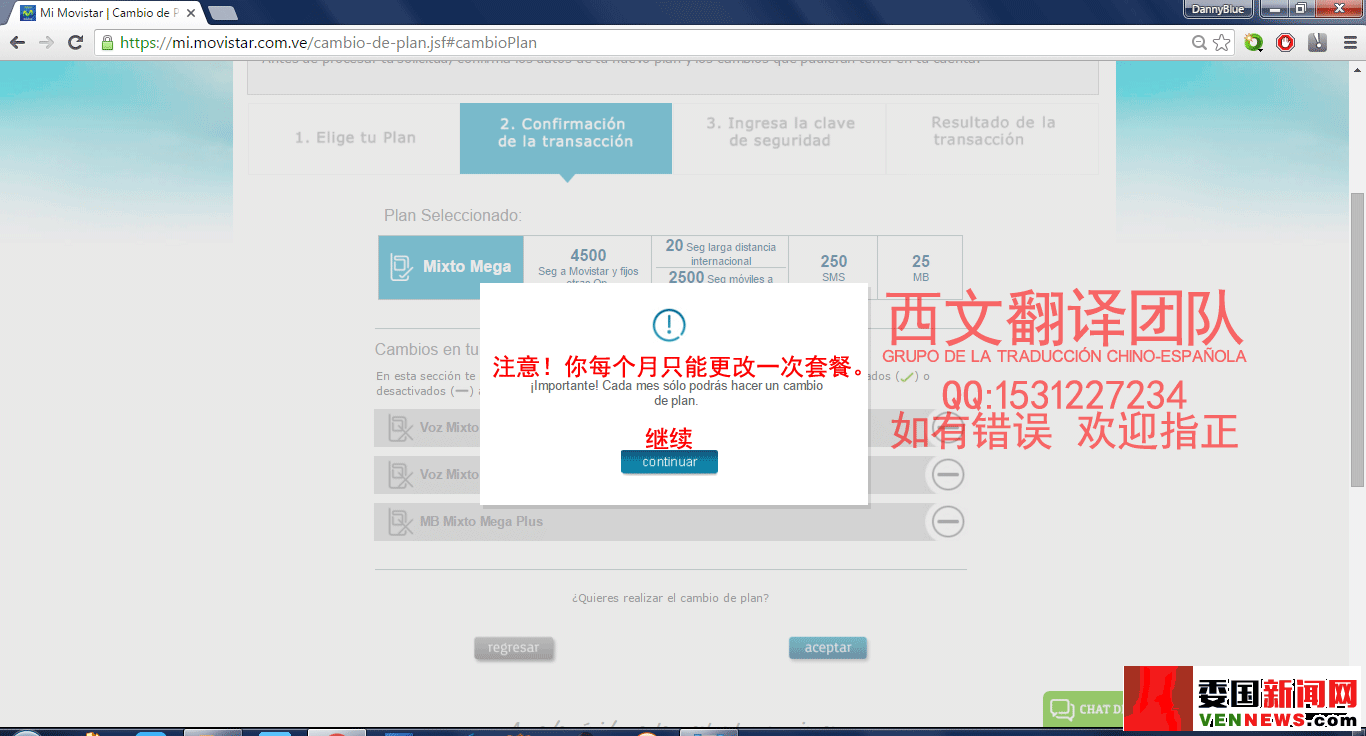The width and height of the screenshot is (1366, 736).
Task: Open the green circular extension icon
Action: click(1253, 42)
